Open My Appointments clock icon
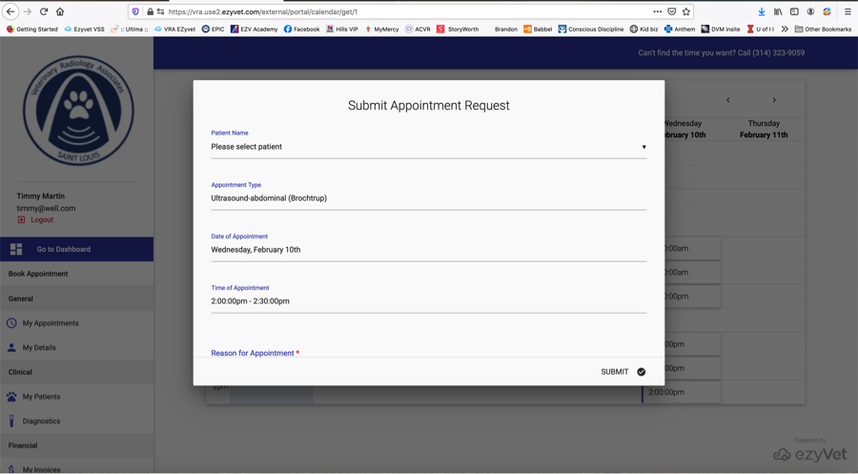 click(12, 323)
